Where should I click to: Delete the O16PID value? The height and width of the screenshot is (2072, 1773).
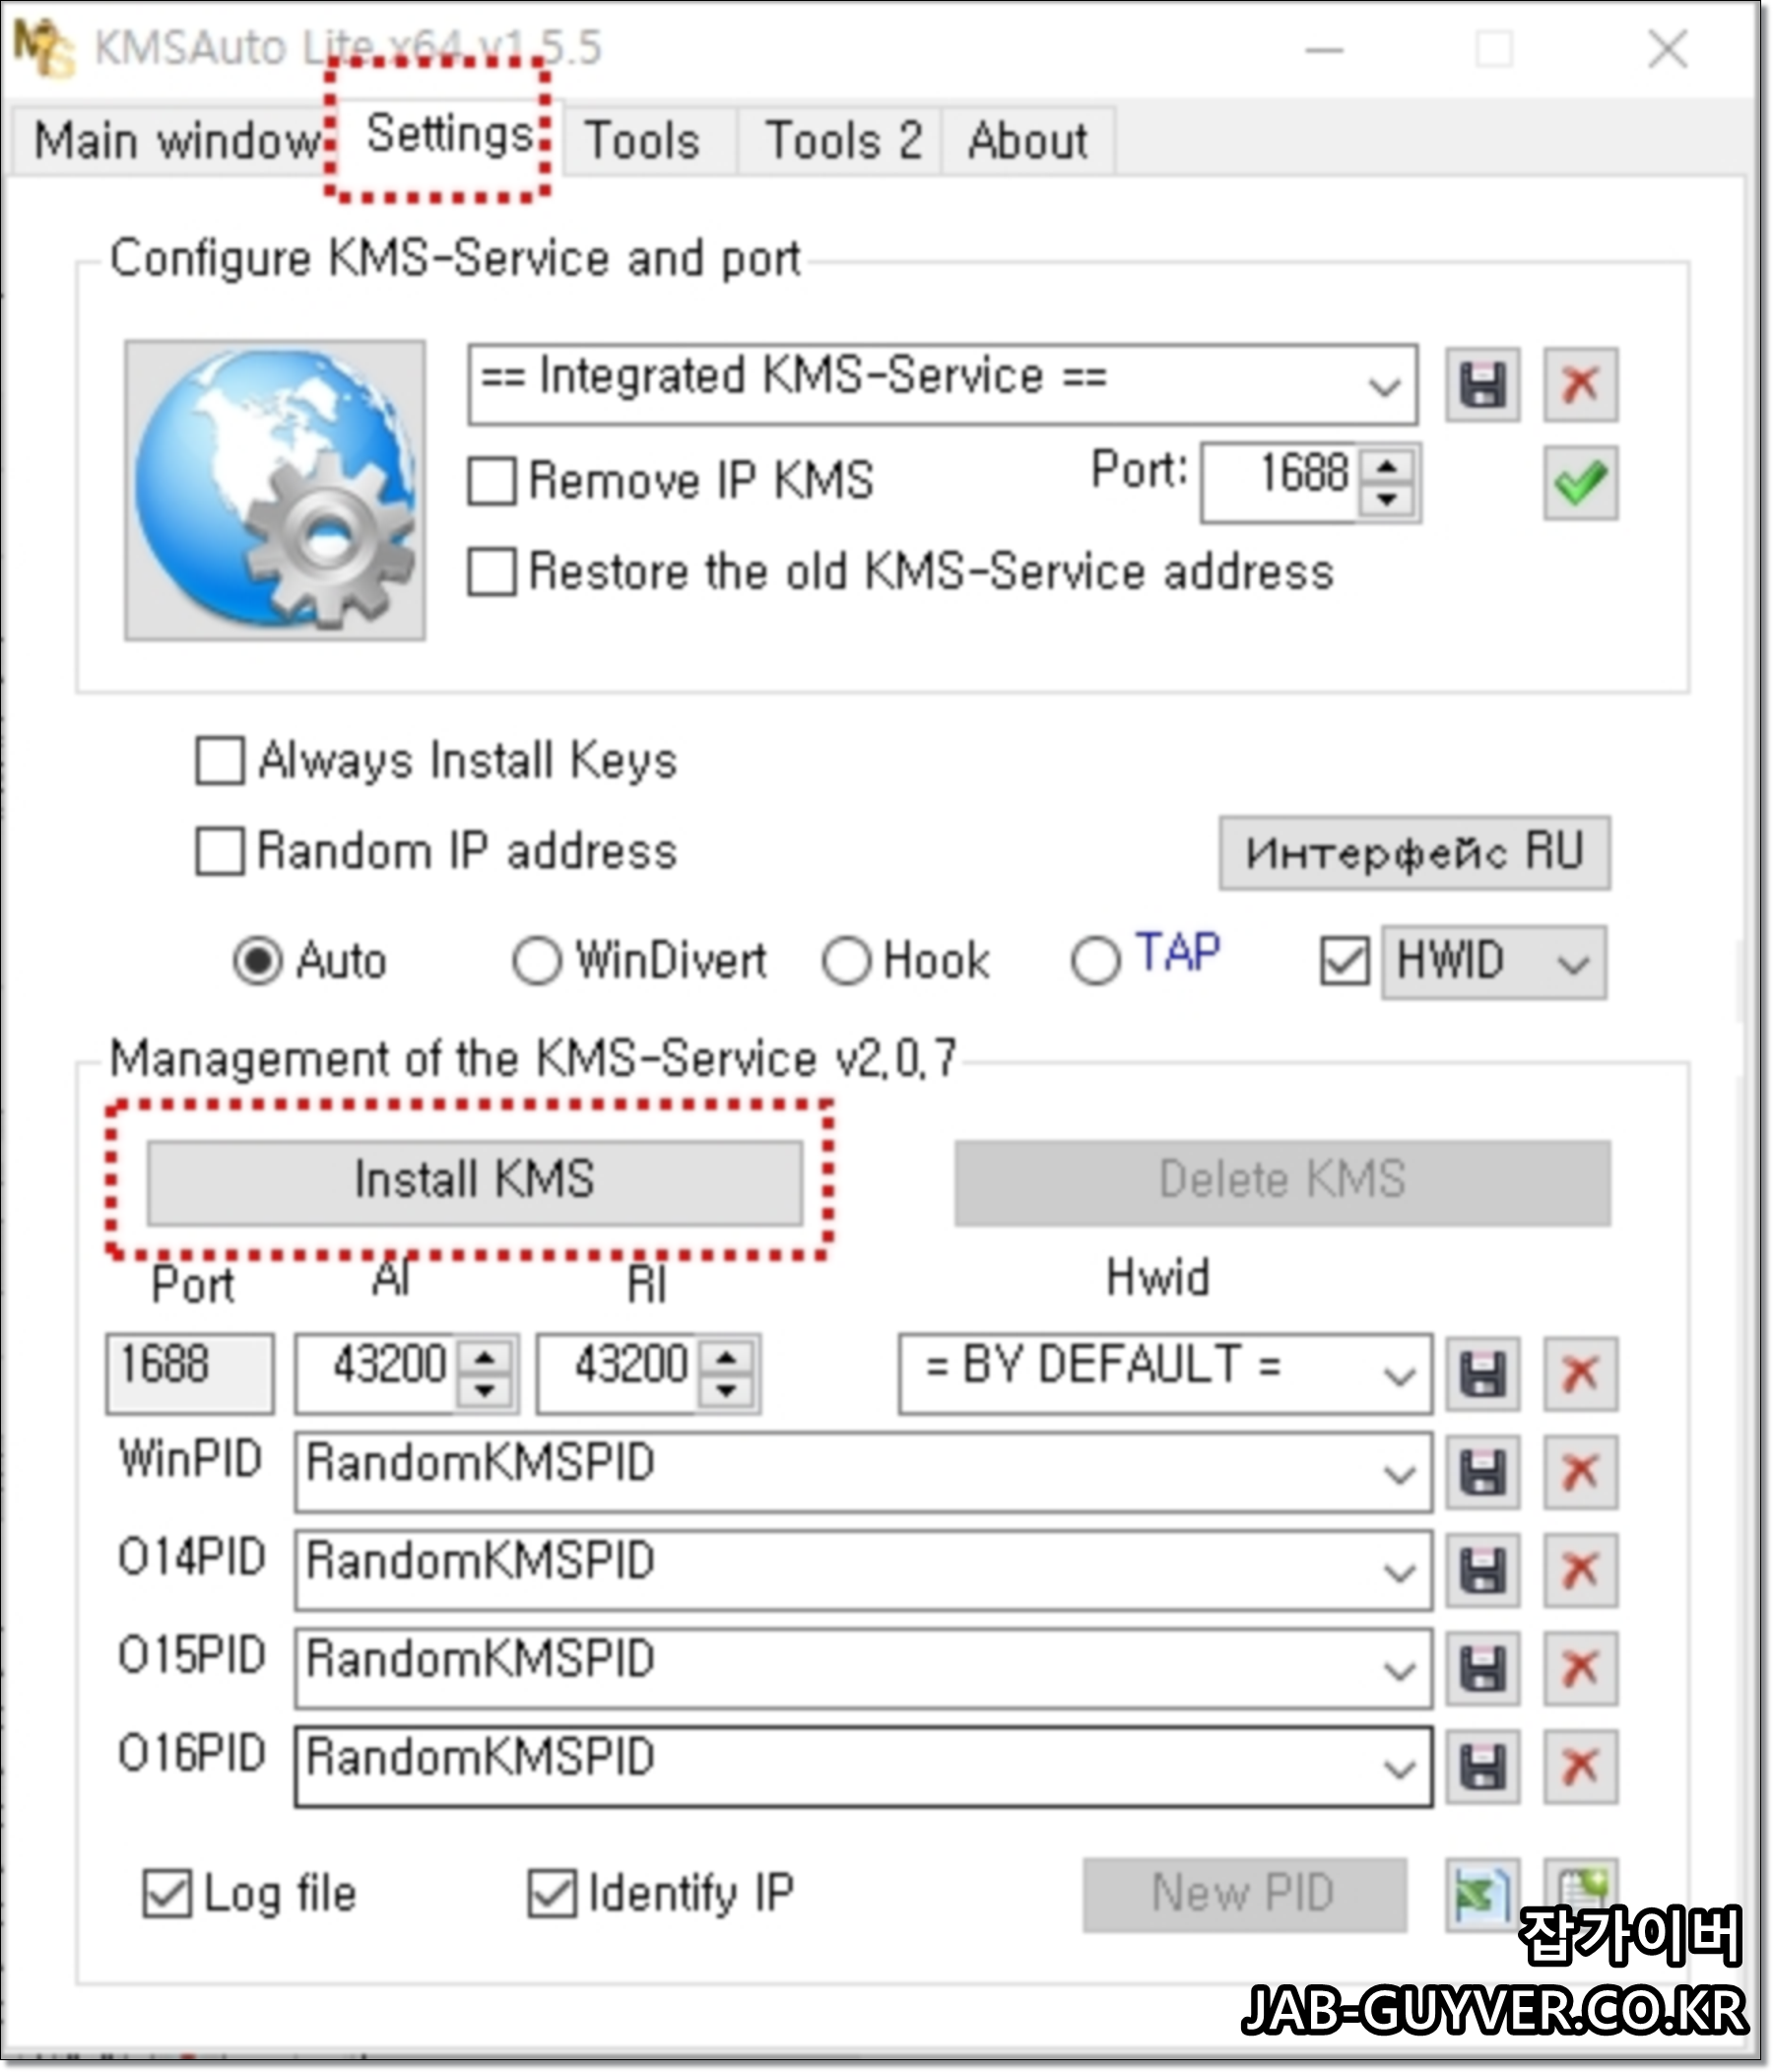pyautogui.click(x=1580, y=1766)
